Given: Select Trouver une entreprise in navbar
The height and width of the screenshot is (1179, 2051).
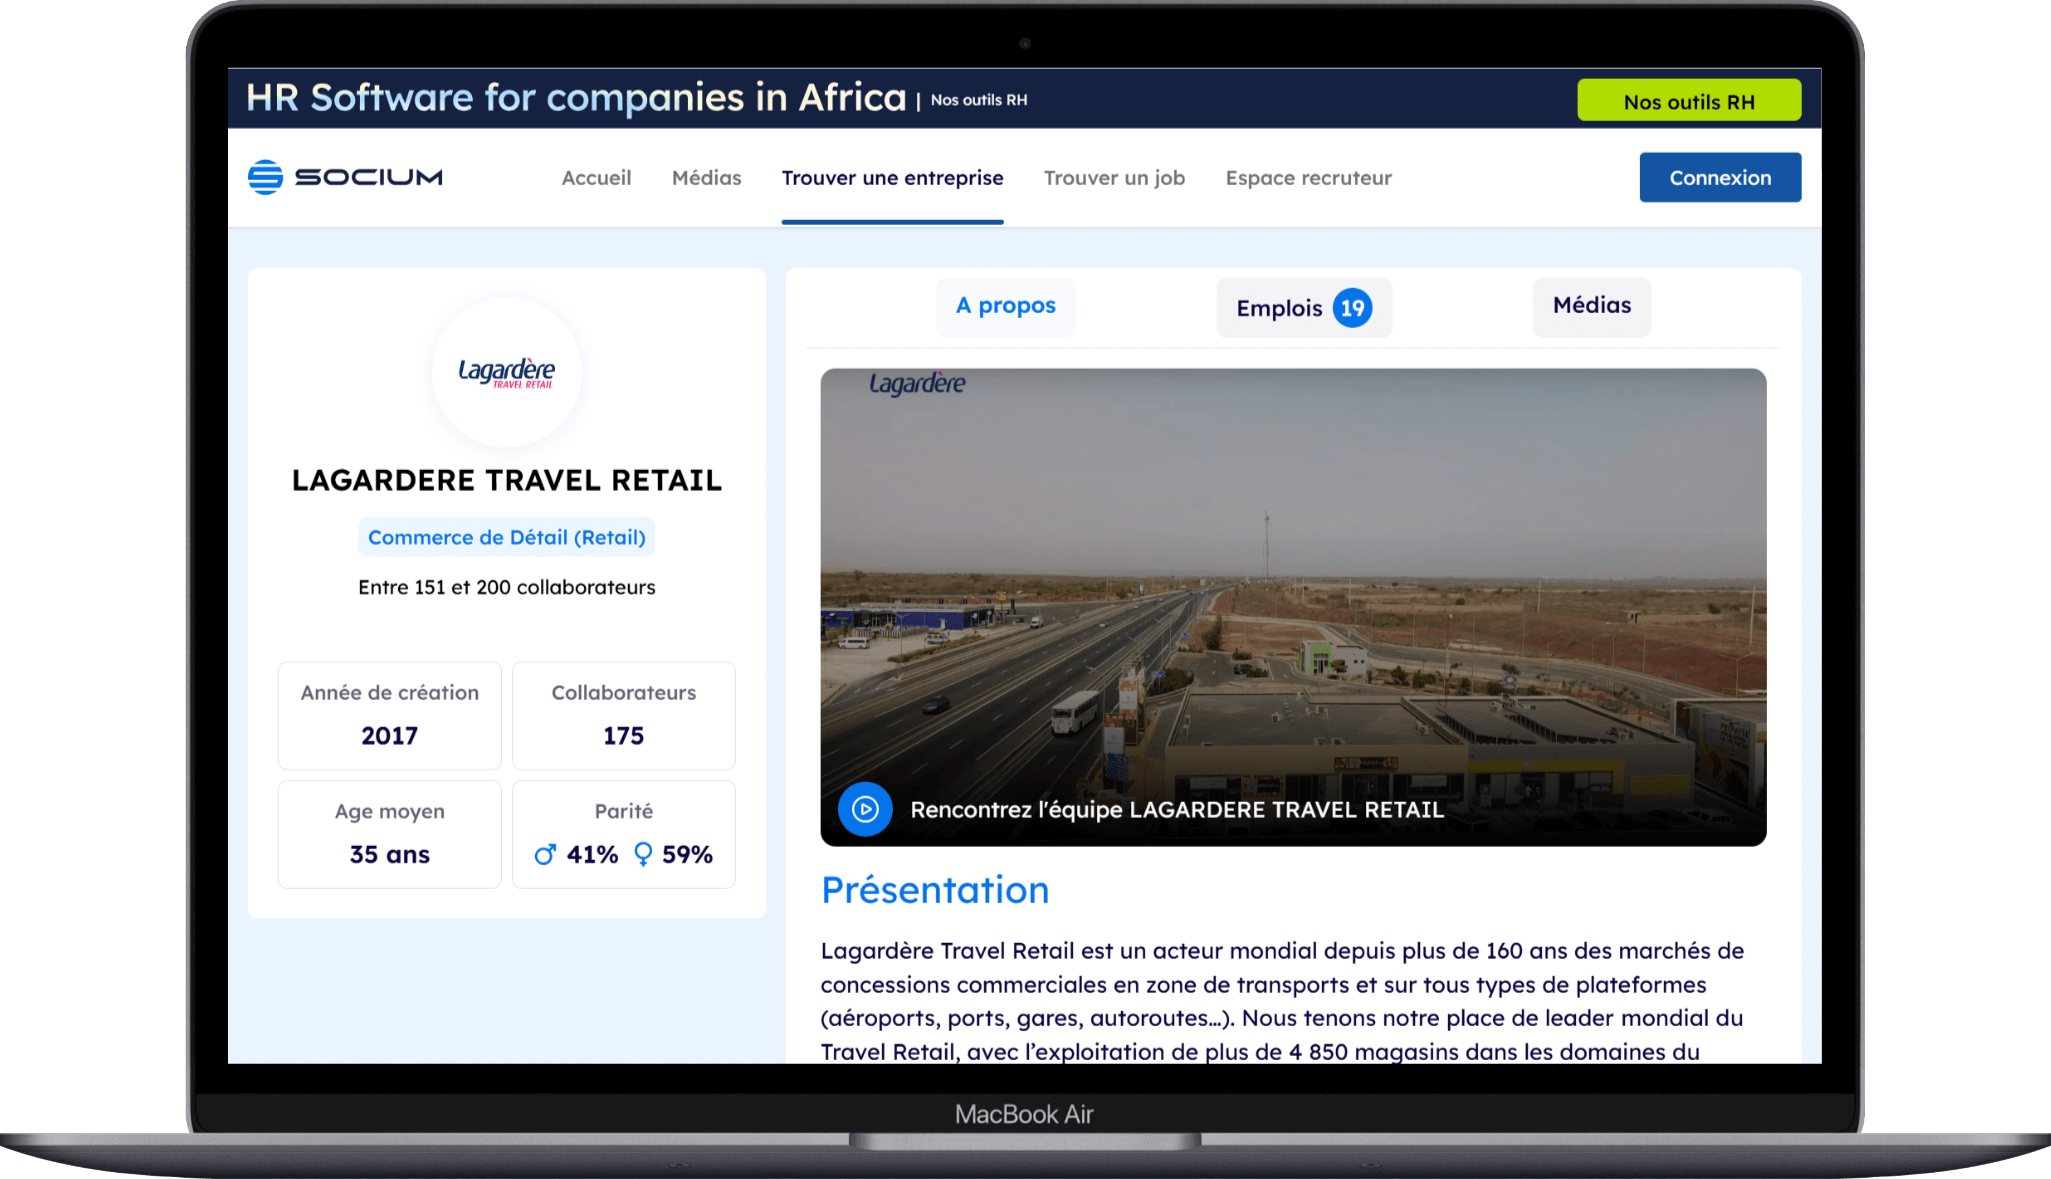Looking at the screenshot, I should click(892, 178).
